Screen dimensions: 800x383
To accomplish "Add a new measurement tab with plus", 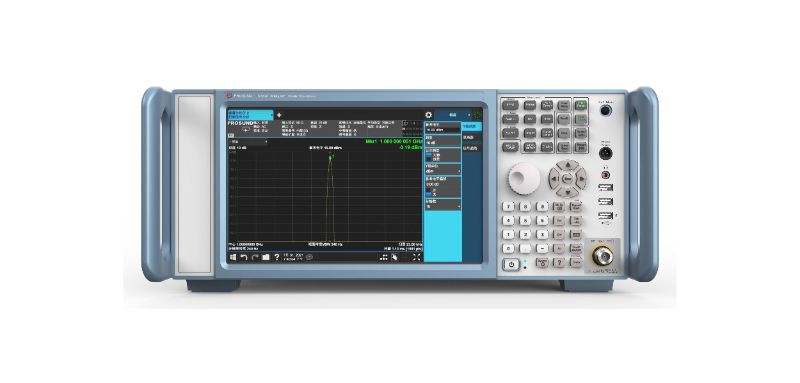I will click(x=279, y=115).
